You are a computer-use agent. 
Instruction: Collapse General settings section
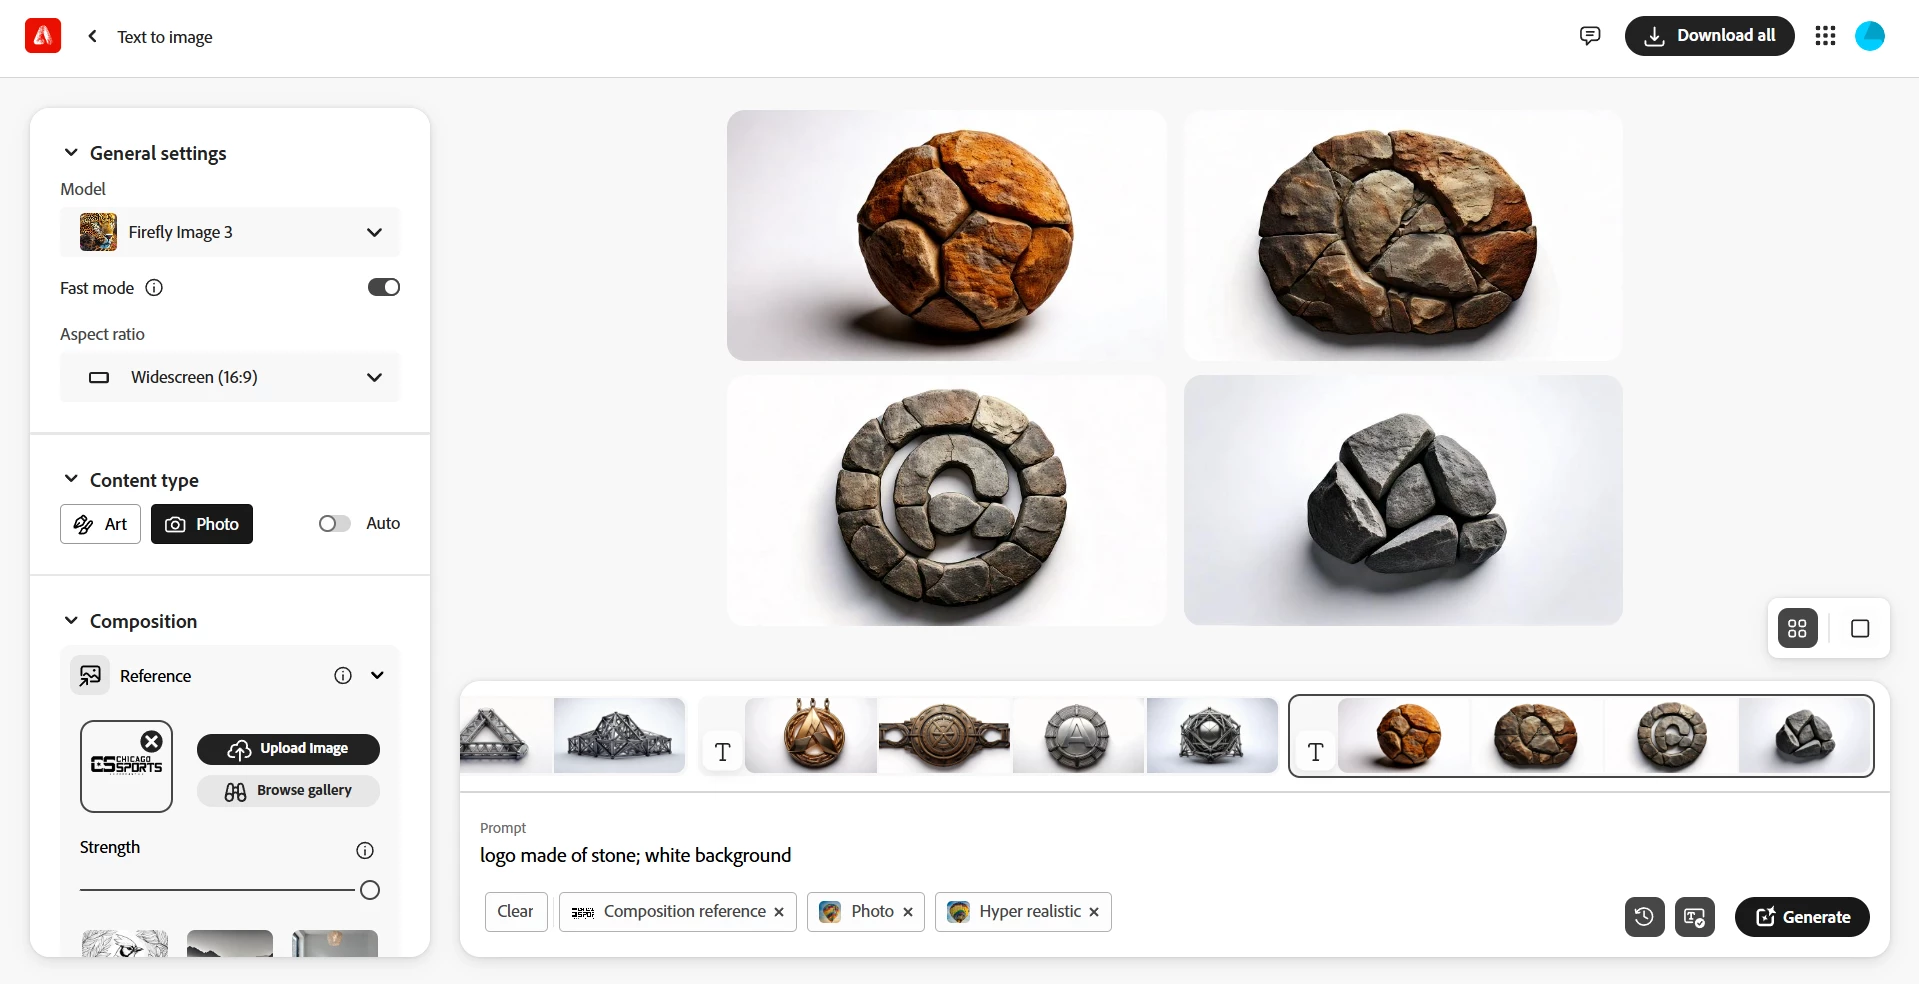coord(71,153)
